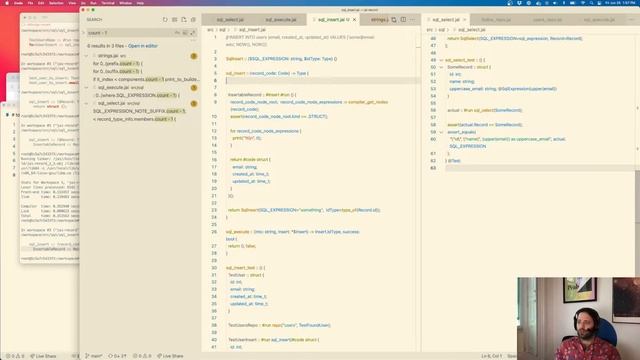Open the Edit menu in menu bar
The height and width of the screenshot is (360, 640).
(41, 3)
